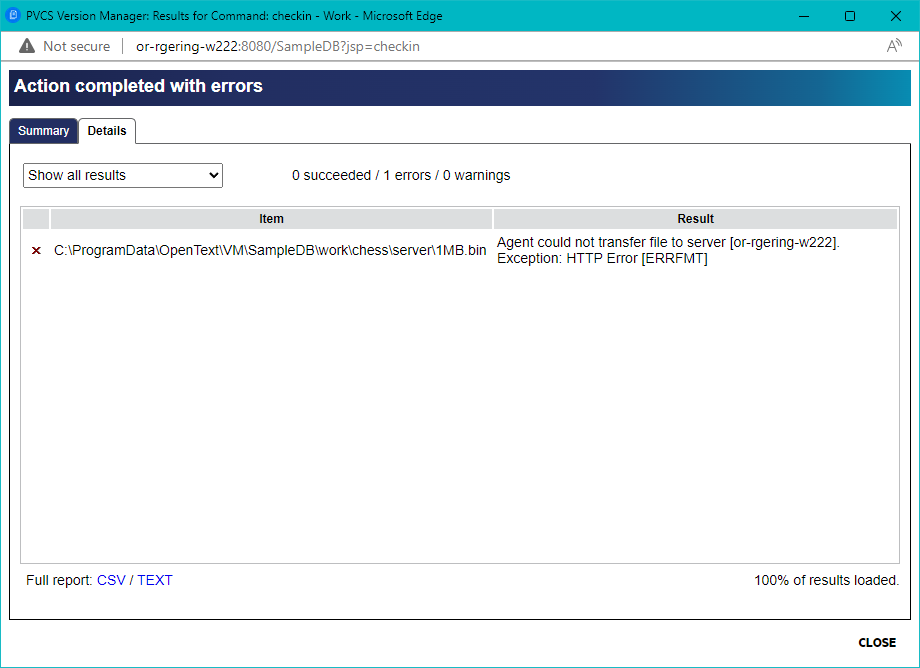Select the Details tab

[107, 130]
